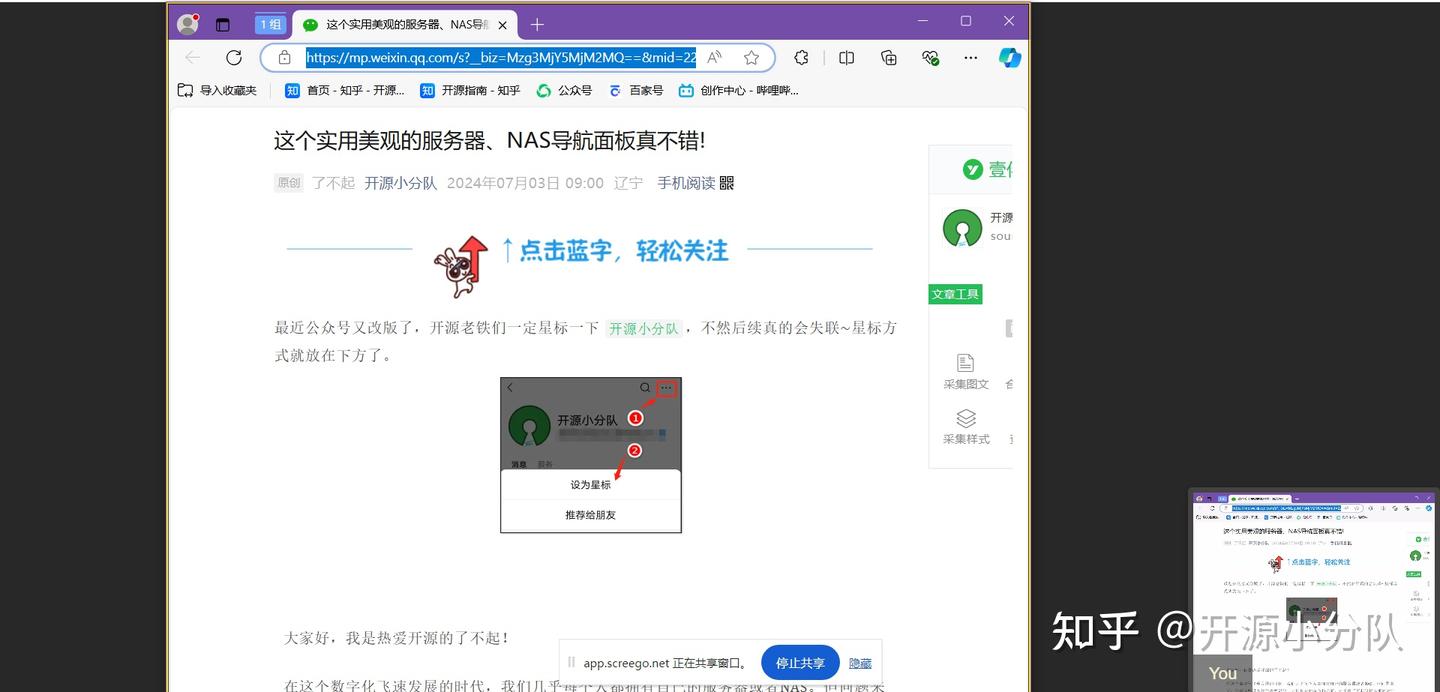1440x692 pixels.
Task: Click the 采集图文 document icon
Action: 965,363
